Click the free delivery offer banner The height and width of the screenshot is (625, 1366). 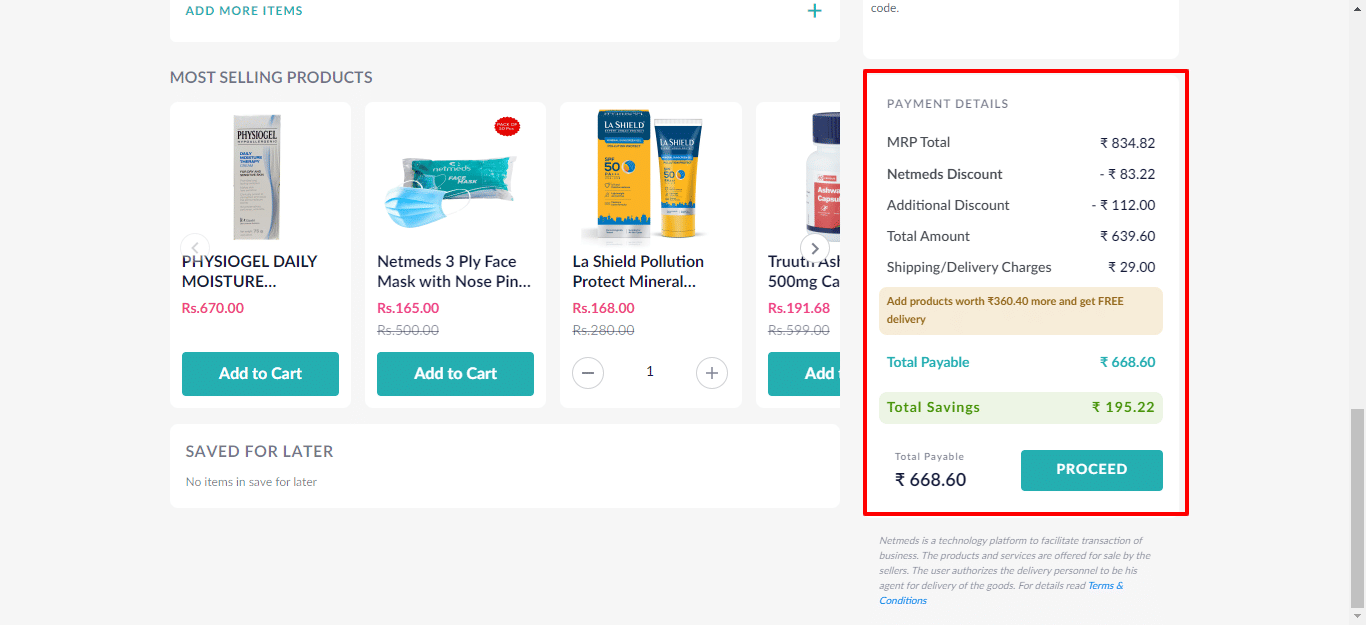tap(1020, 310)
